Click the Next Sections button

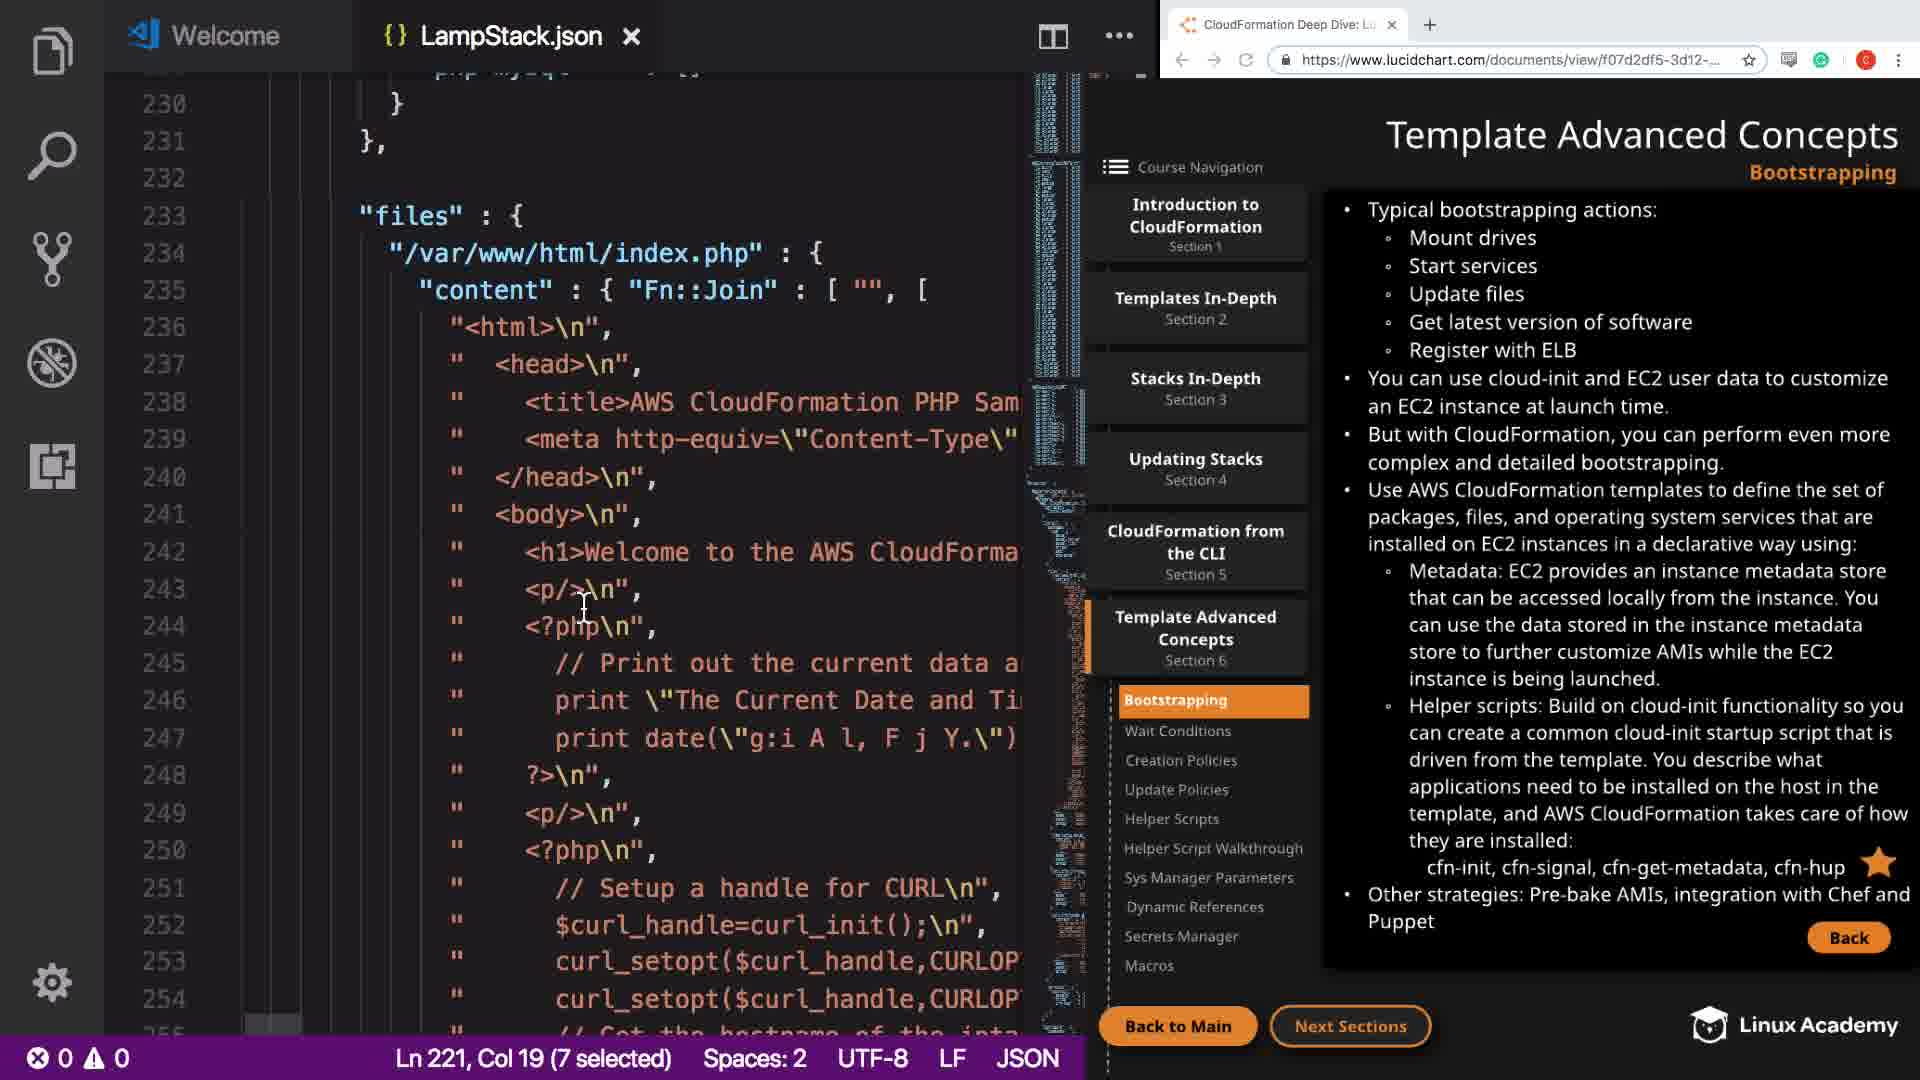pyautogui.click(x=1350, y=1026)
